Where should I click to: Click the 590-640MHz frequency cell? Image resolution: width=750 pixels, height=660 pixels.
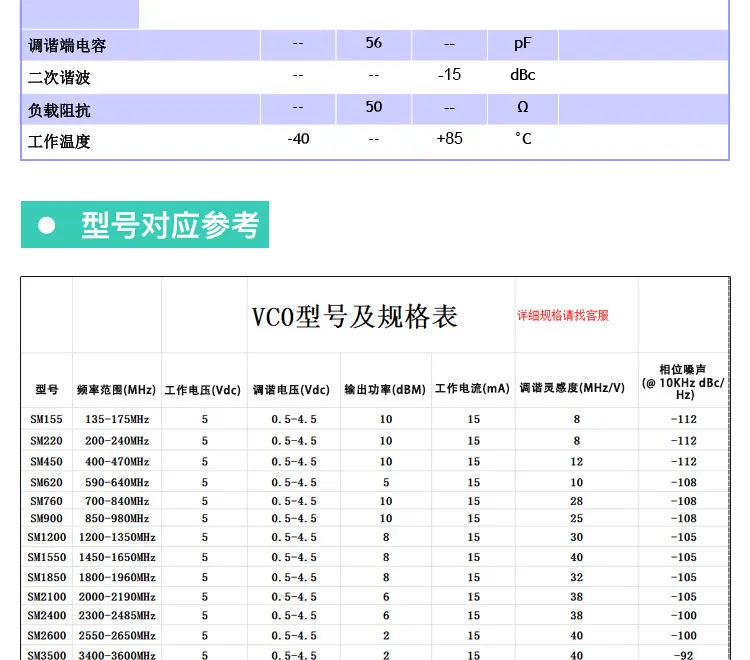[x=117, y=483]
